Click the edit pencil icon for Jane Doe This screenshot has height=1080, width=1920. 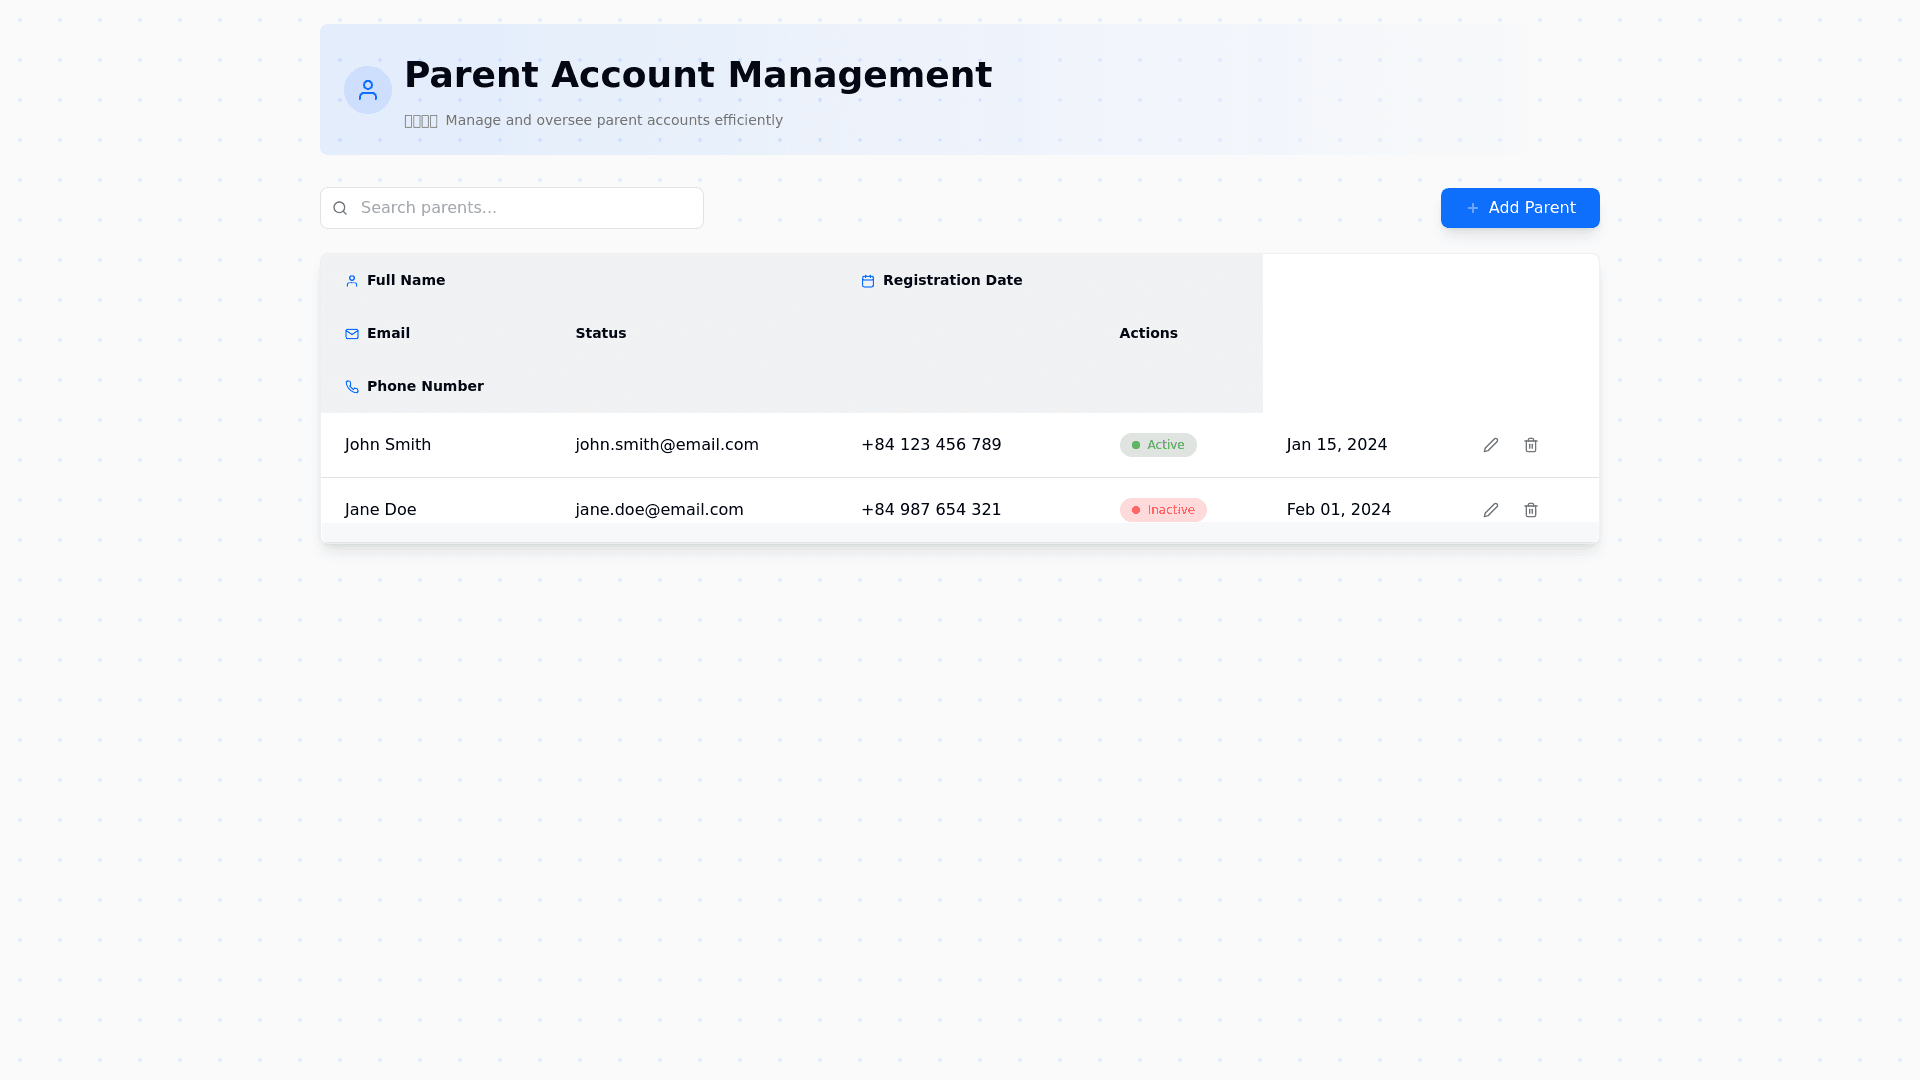coord(1490,510)
